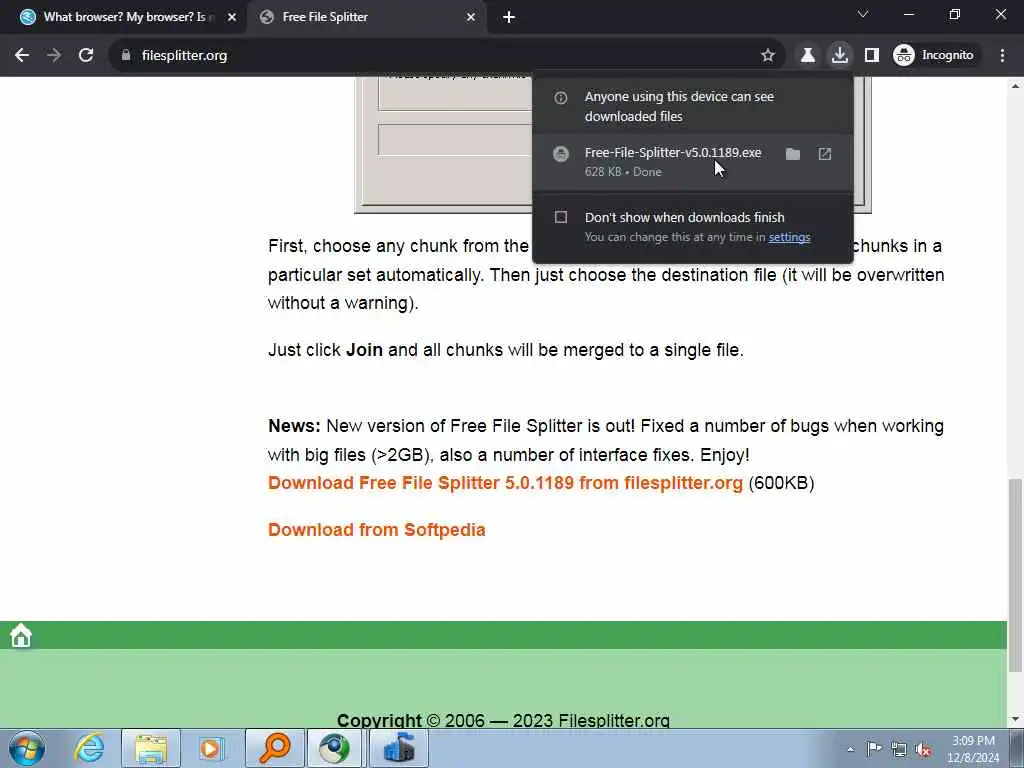Close the 'What browser?' tab
The image size is (1024, 768).
coord(232,18)
